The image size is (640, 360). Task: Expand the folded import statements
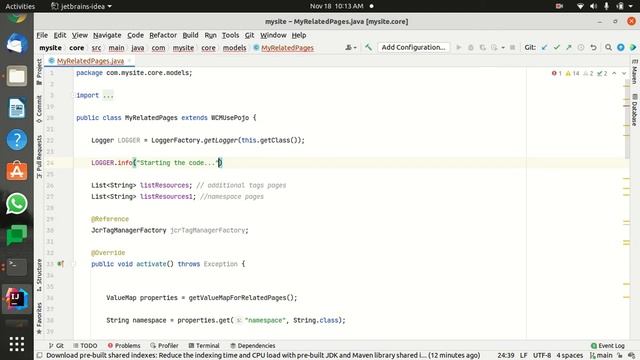point(108,96)
